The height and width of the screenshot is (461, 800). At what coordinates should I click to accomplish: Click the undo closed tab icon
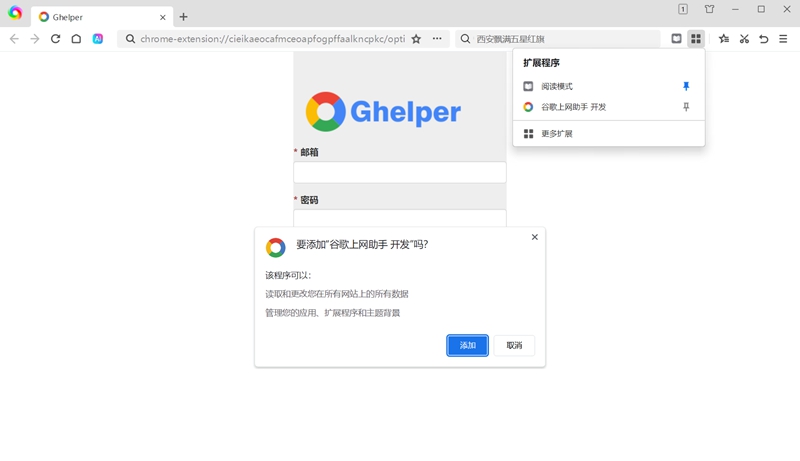[763, 39]
